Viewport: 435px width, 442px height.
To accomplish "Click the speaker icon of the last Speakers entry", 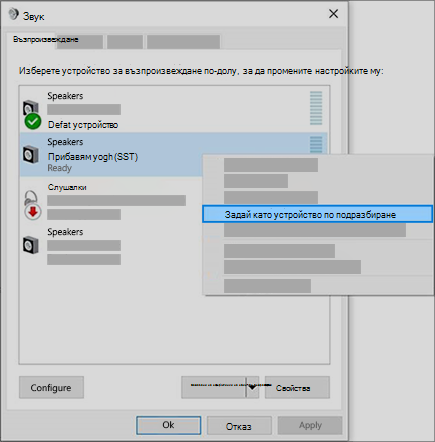I will (x=31, y=245).
